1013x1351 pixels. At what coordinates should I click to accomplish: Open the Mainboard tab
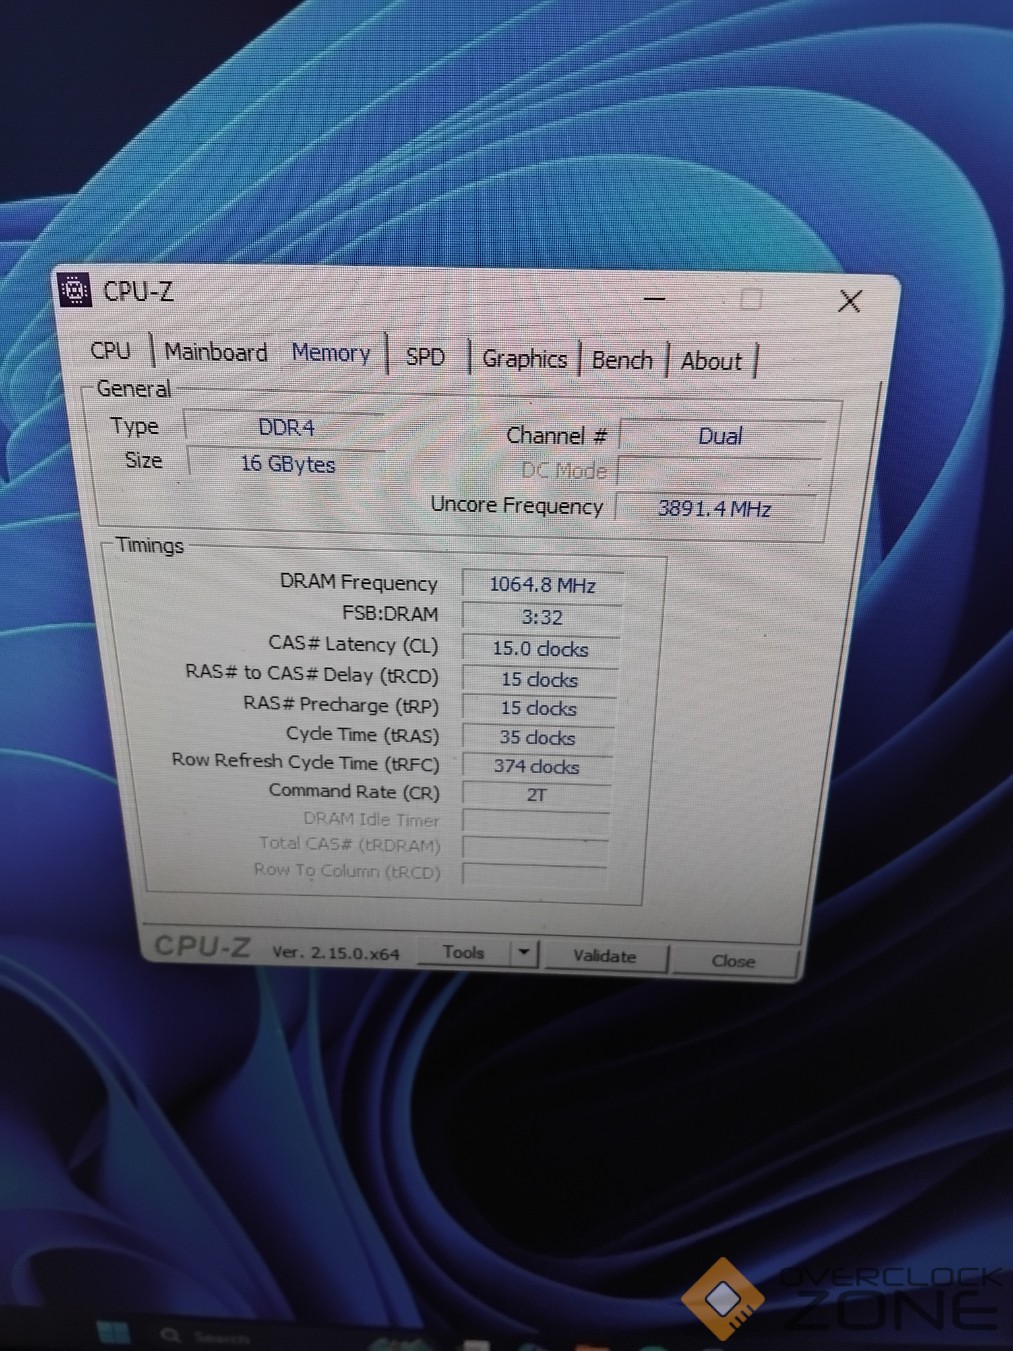click(216, 352)
